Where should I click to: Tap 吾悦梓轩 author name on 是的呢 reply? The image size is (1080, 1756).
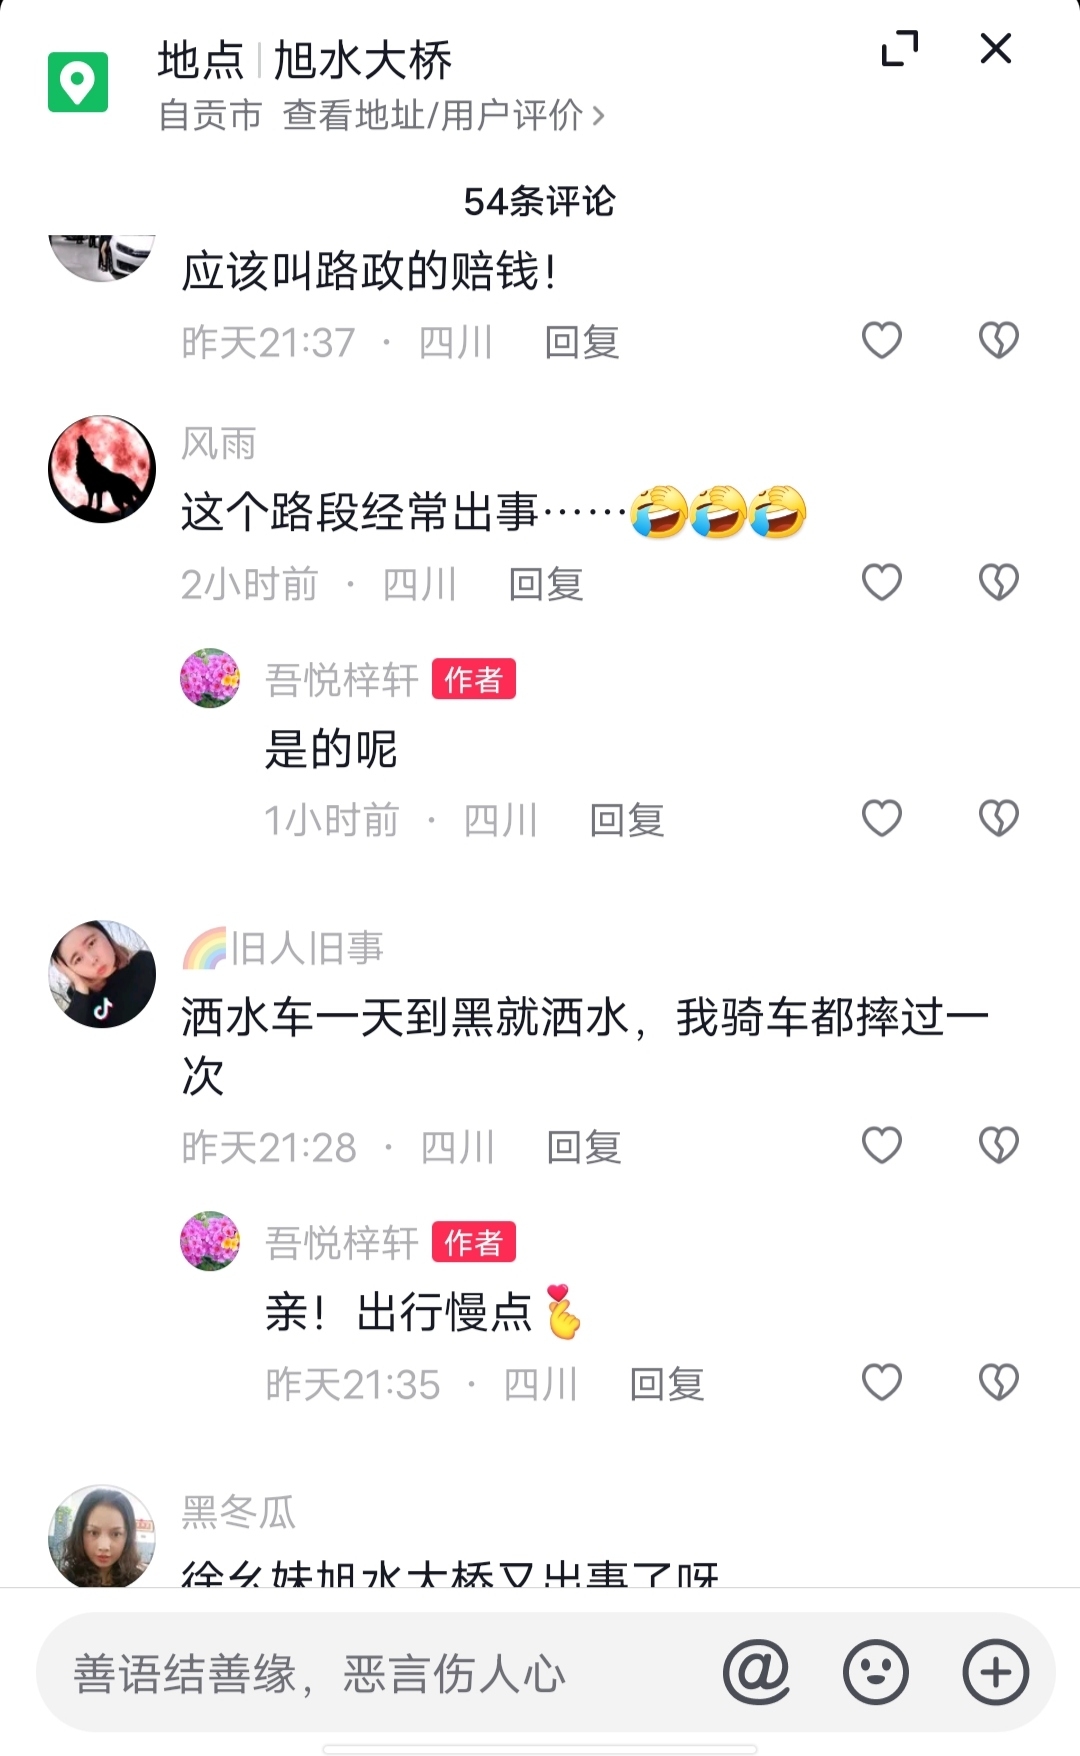342,680
